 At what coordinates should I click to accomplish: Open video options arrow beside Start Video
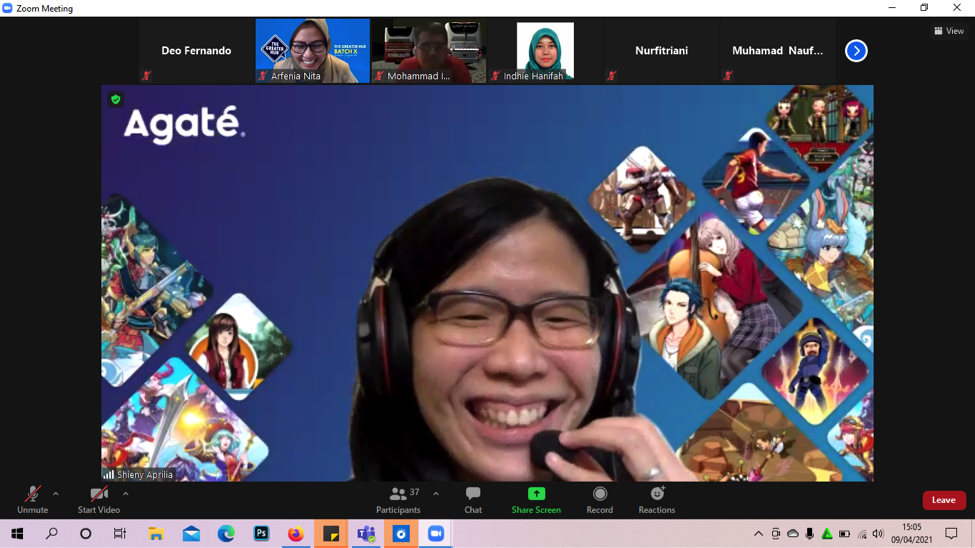(x=126, y=494)
